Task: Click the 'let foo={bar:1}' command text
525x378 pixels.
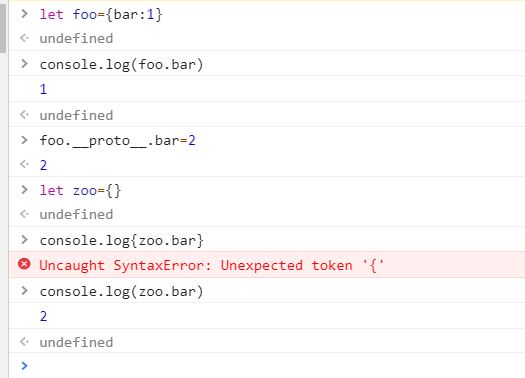Action: 101,14
